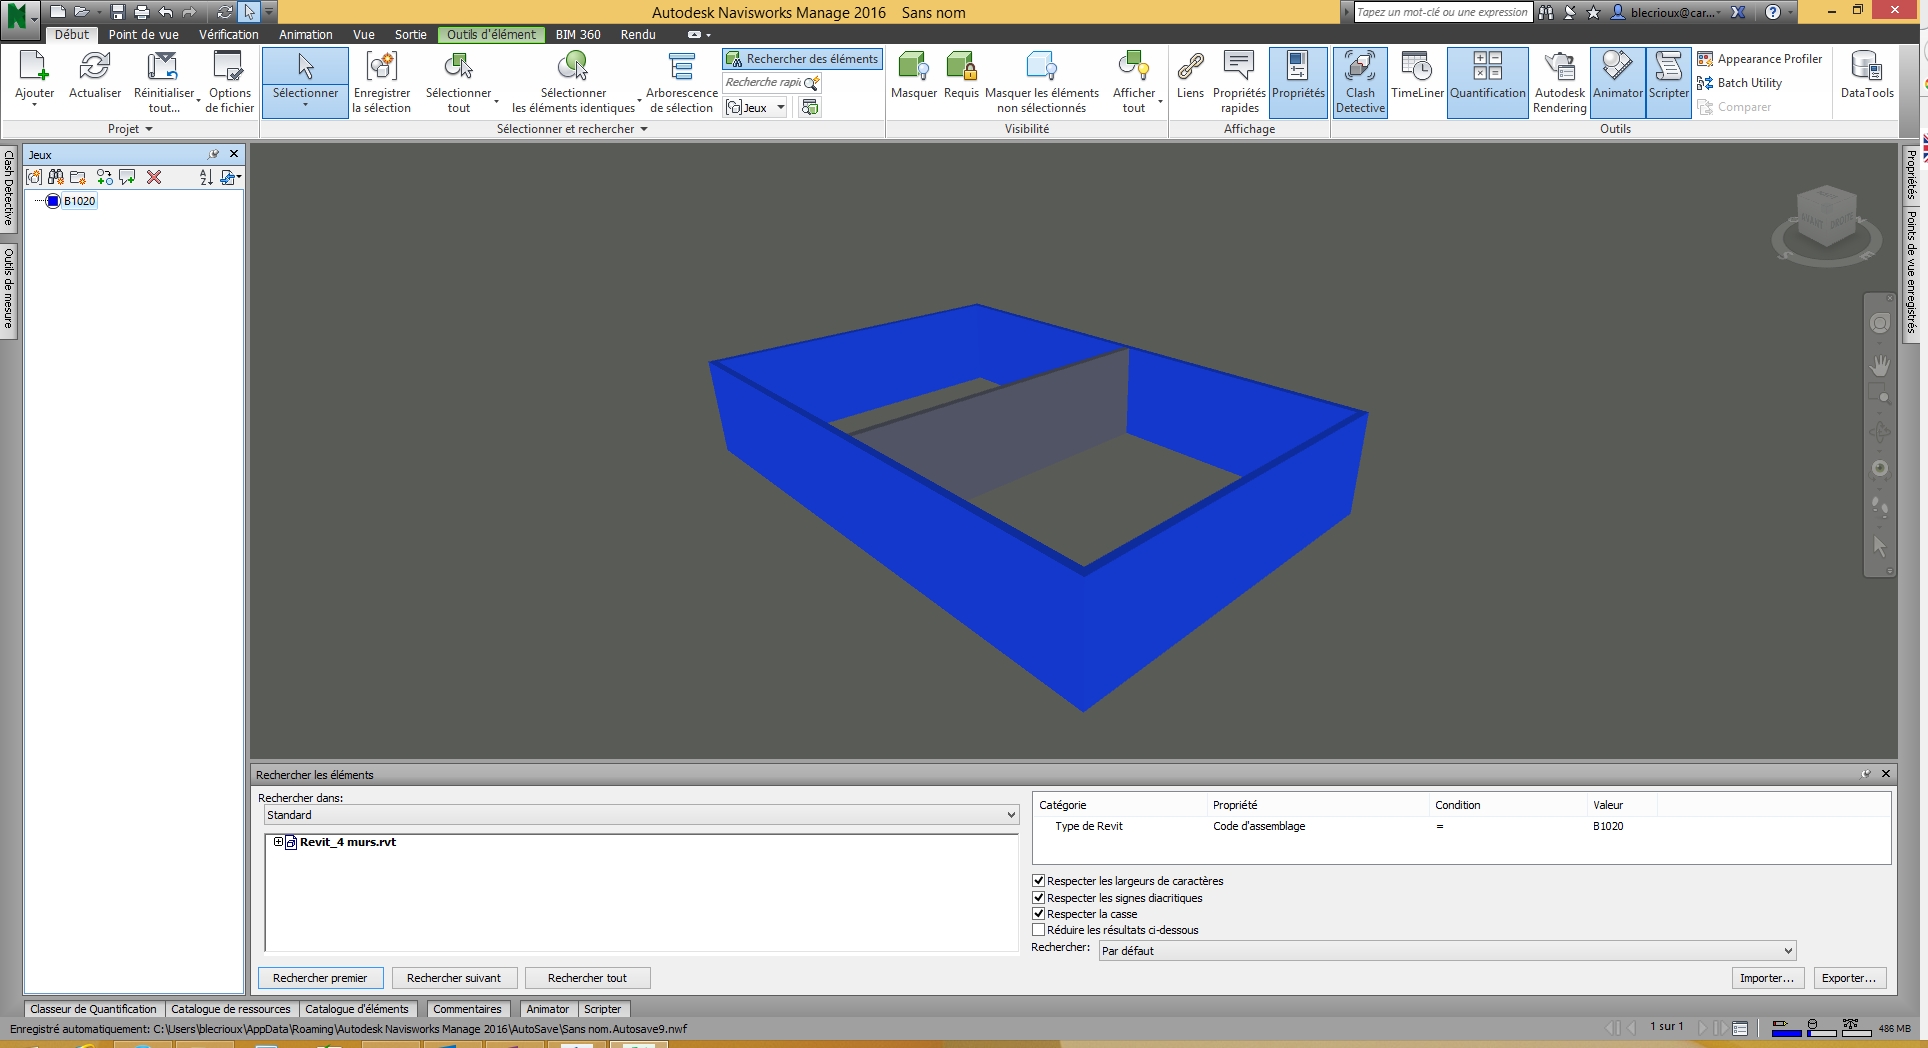Delete set with red X icon
Viewport: 1928px width, 1048px height.
(154, 177)
